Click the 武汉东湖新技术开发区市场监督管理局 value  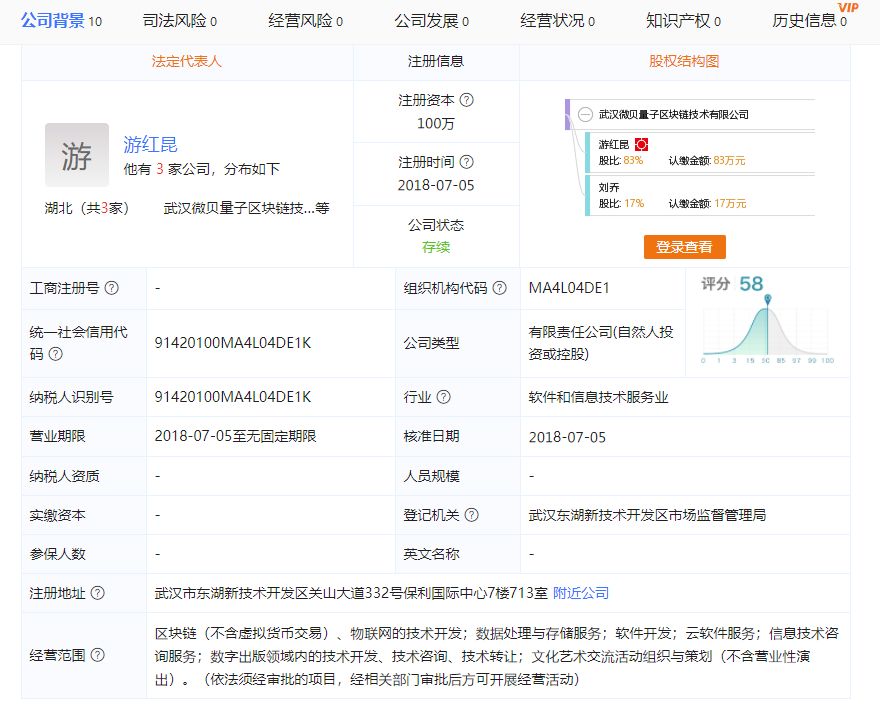(647, 515)
